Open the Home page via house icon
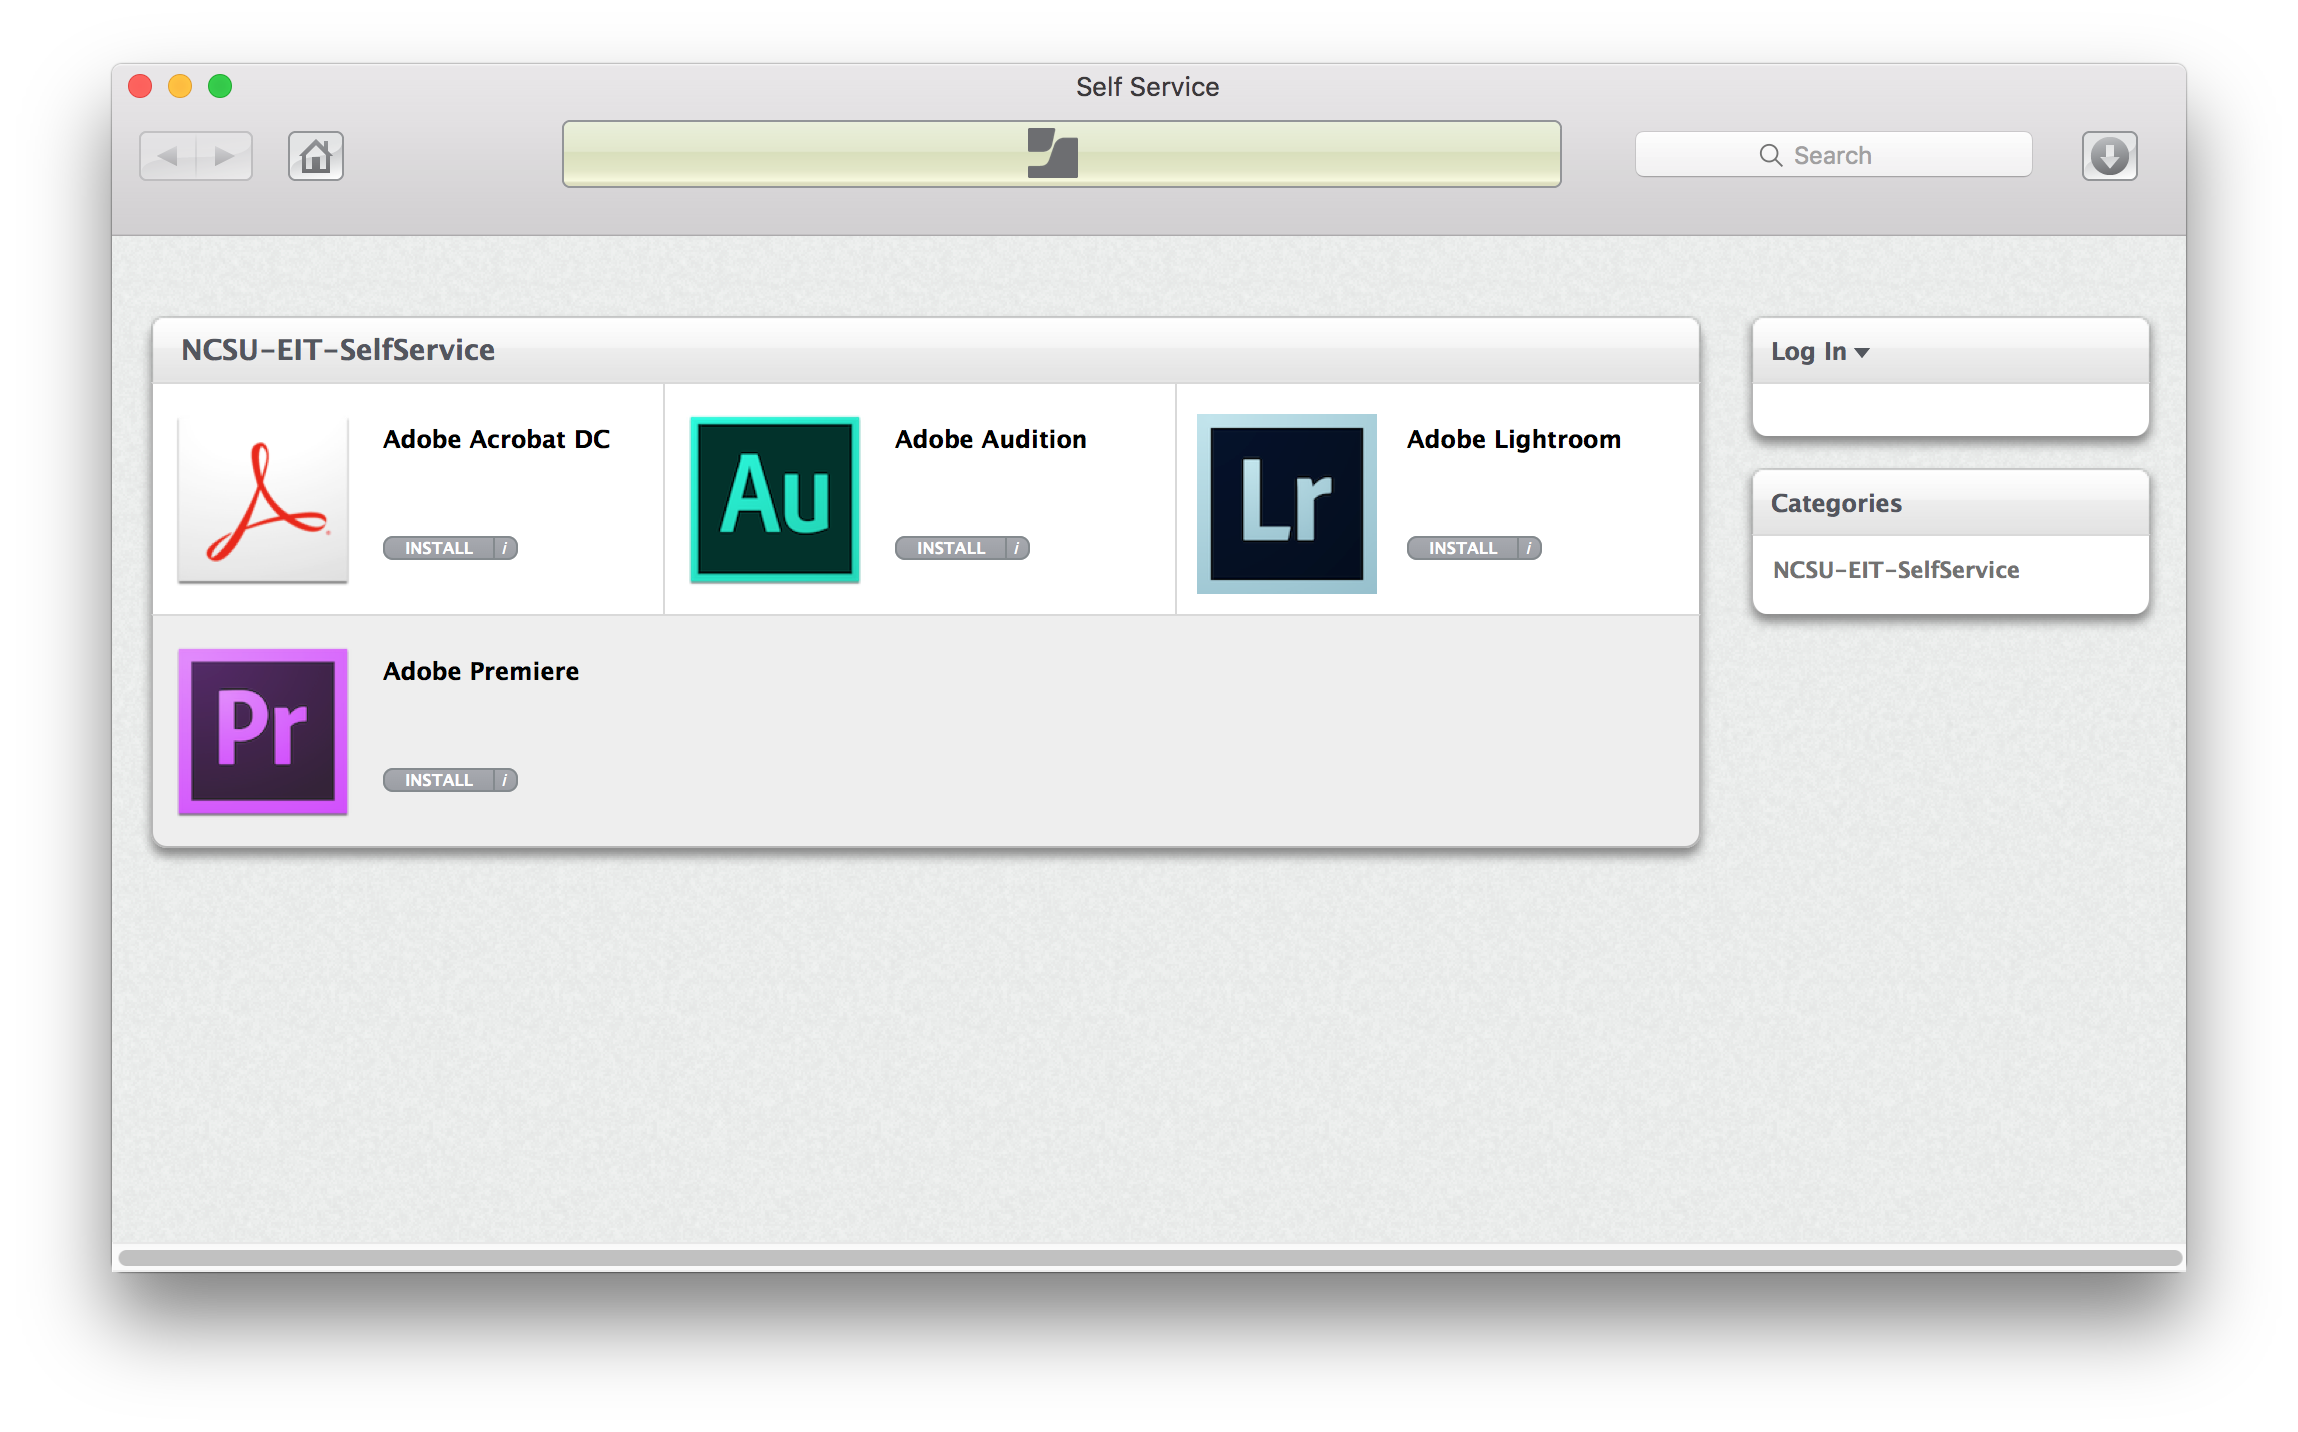This screenshot has height=1432, width=2298. 316,156
